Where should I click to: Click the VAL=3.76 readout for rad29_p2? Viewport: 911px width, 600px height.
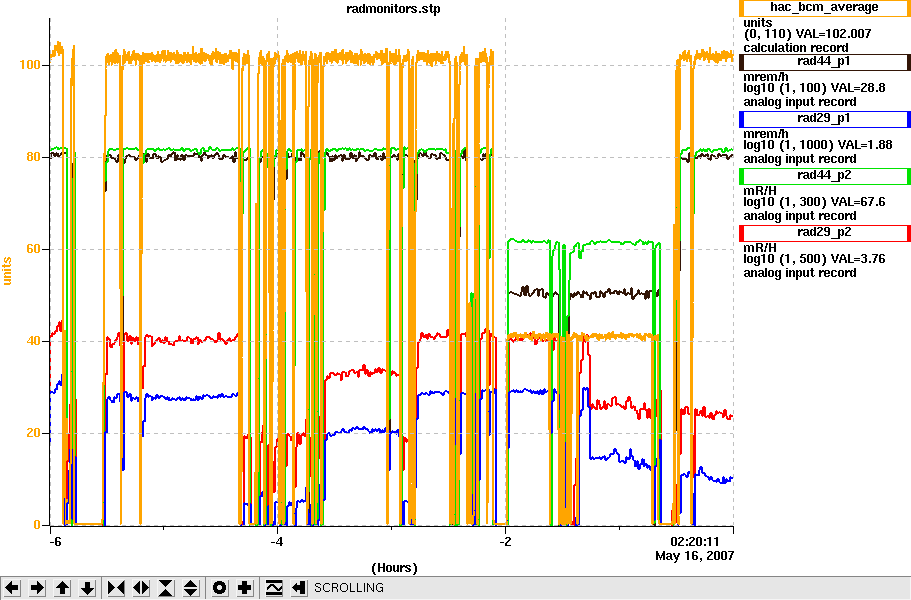pyautogui.click(x=858, y=259)
